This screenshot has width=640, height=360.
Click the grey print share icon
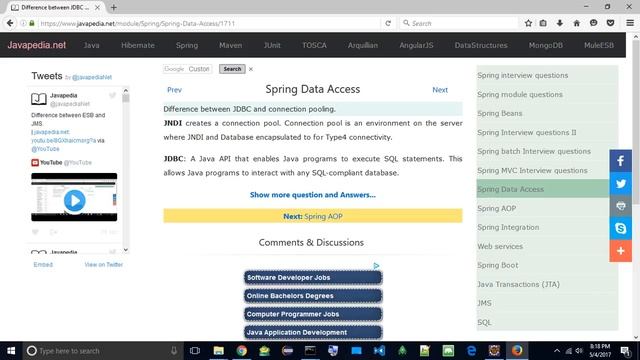620,206
